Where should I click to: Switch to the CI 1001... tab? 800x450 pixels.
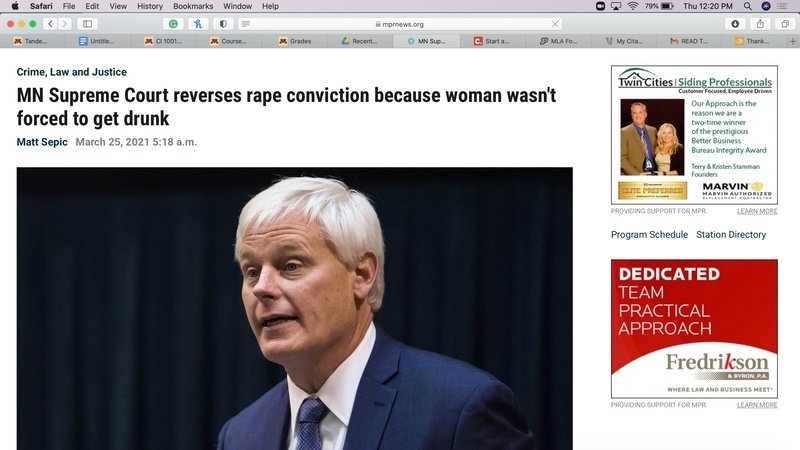pos(164,41)
